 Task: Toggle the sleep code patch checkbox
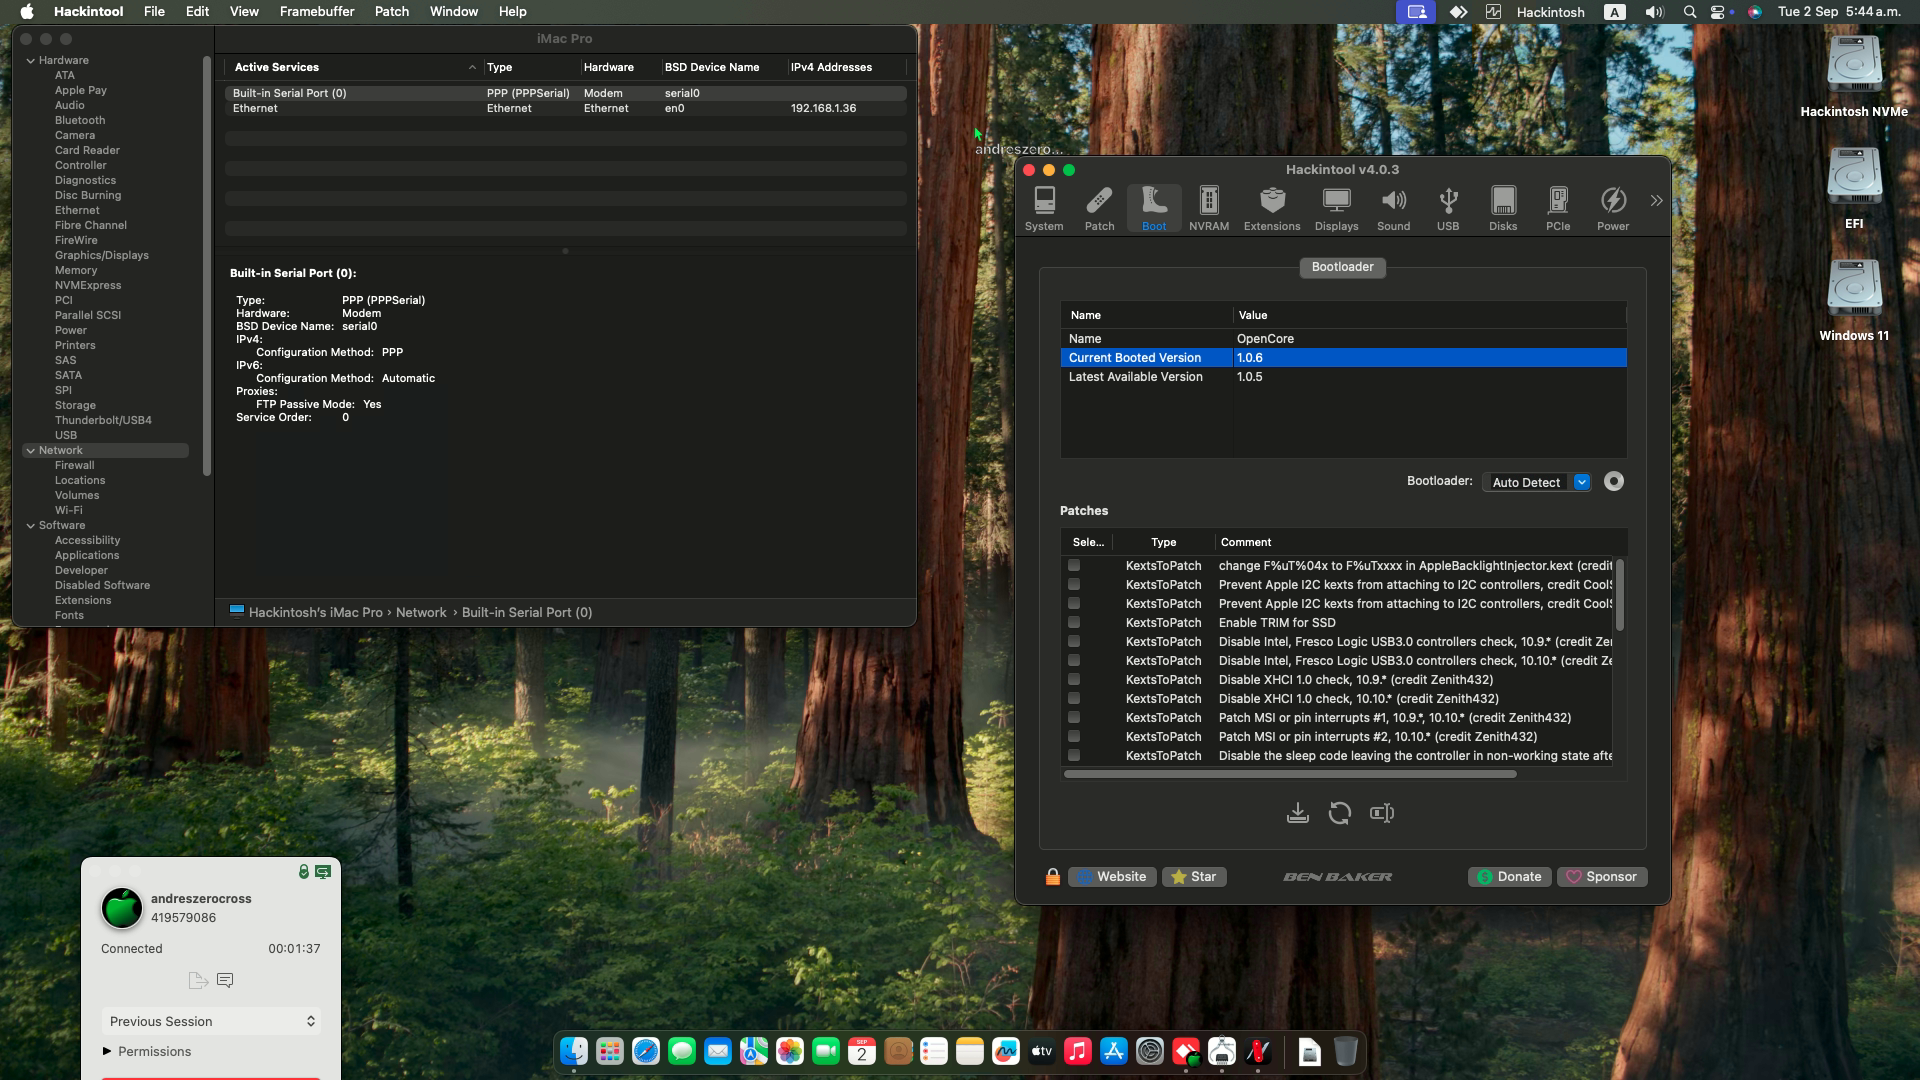[x=1074, y=755]
